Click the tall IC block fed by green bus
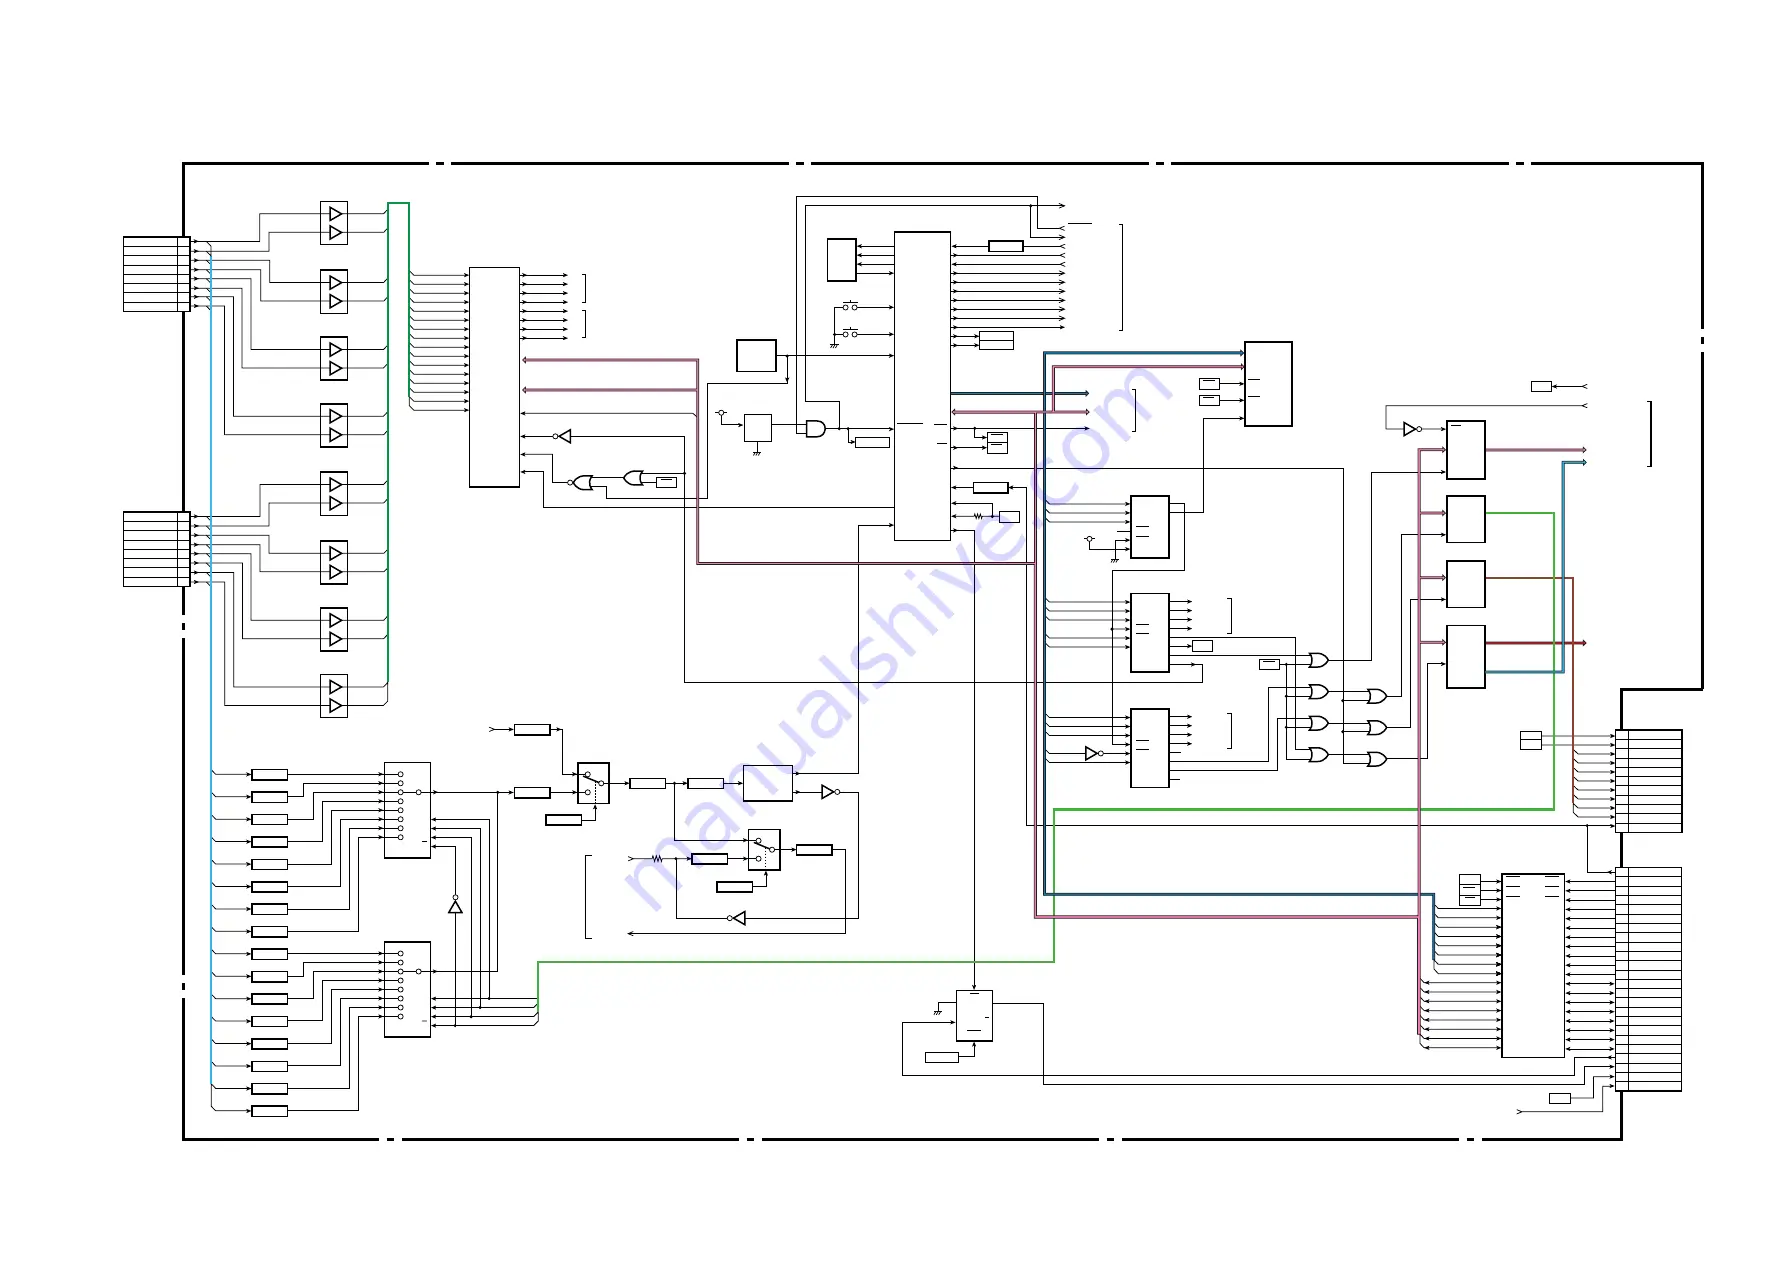 click(x=494, y=377)
